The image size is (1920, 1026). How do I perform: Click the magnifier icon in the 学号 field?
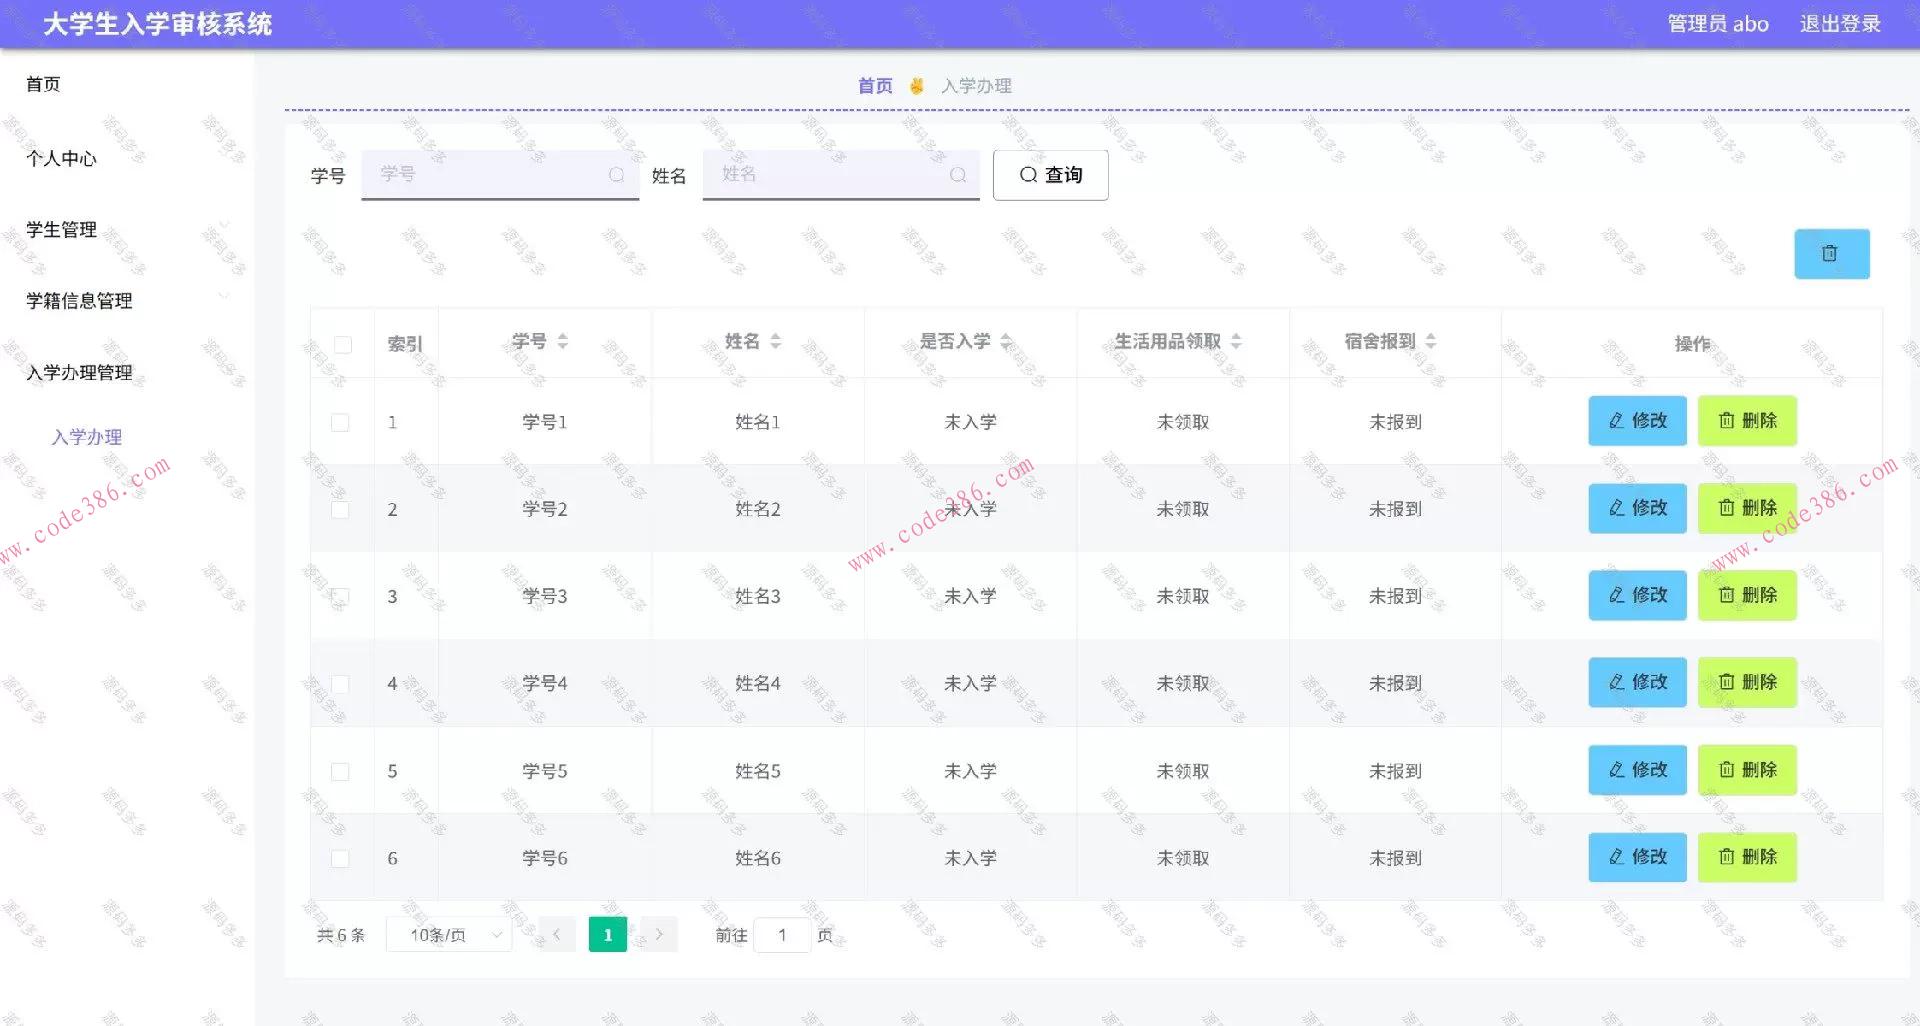[616, 174]
